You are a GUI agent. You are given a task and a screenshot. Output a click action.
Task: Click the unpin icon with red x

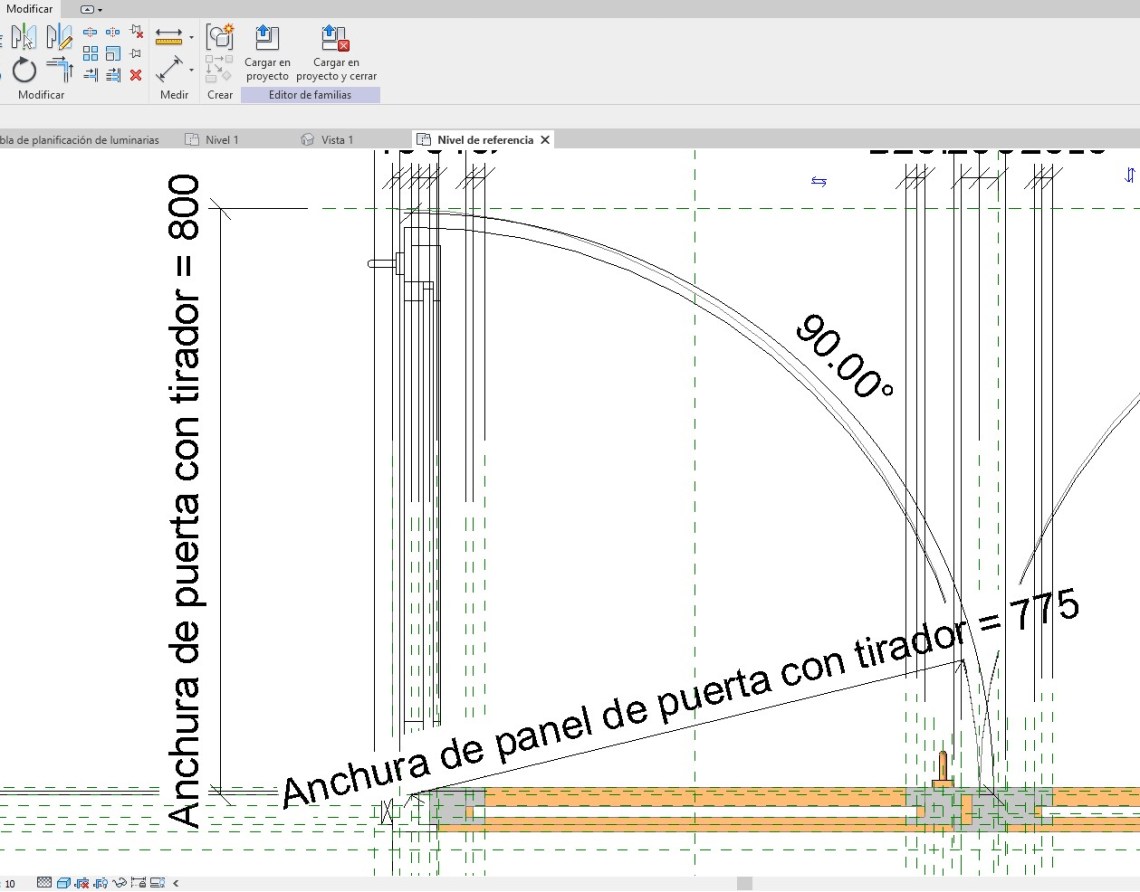[136, 32]
